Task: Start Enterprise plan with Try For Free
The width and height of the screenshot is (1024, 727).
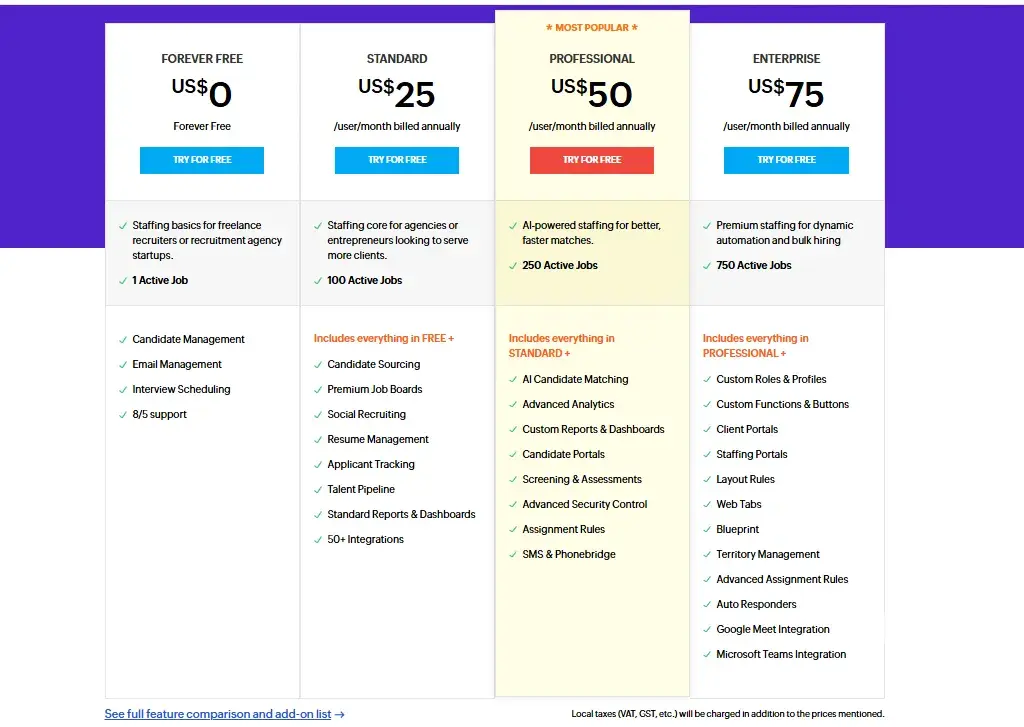Action: pyautogui.click(x=786, y=160)
